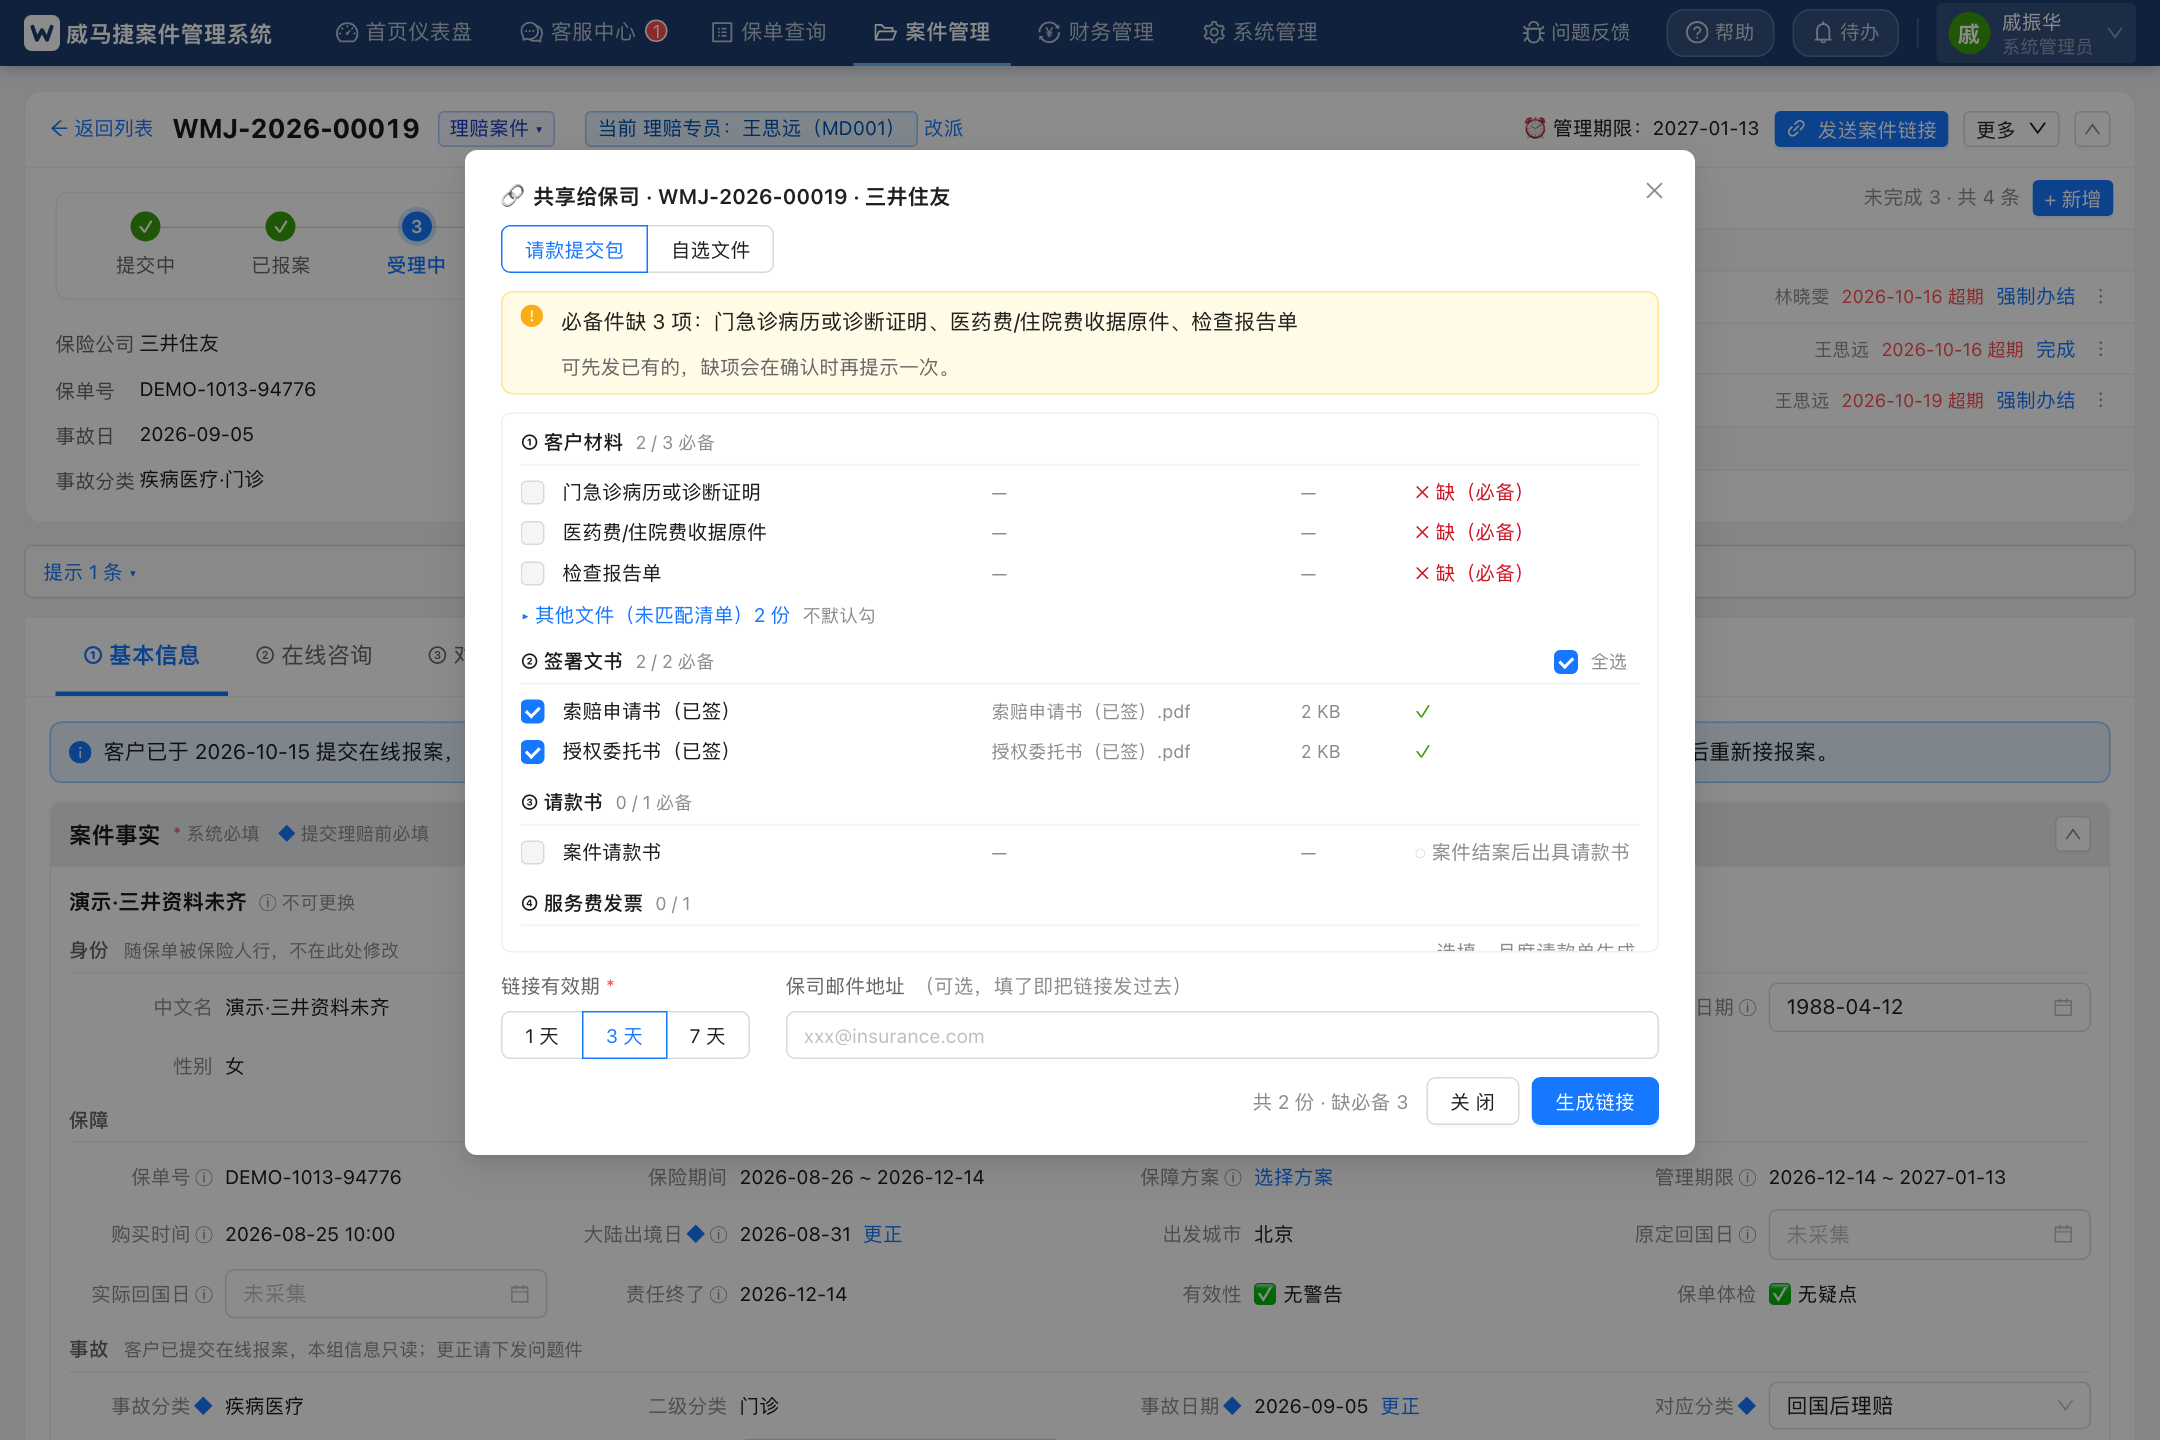This screenshot has height=1440, width=2160.
Task: Switch to 自选文件 tab
Action: coord(710,249)
